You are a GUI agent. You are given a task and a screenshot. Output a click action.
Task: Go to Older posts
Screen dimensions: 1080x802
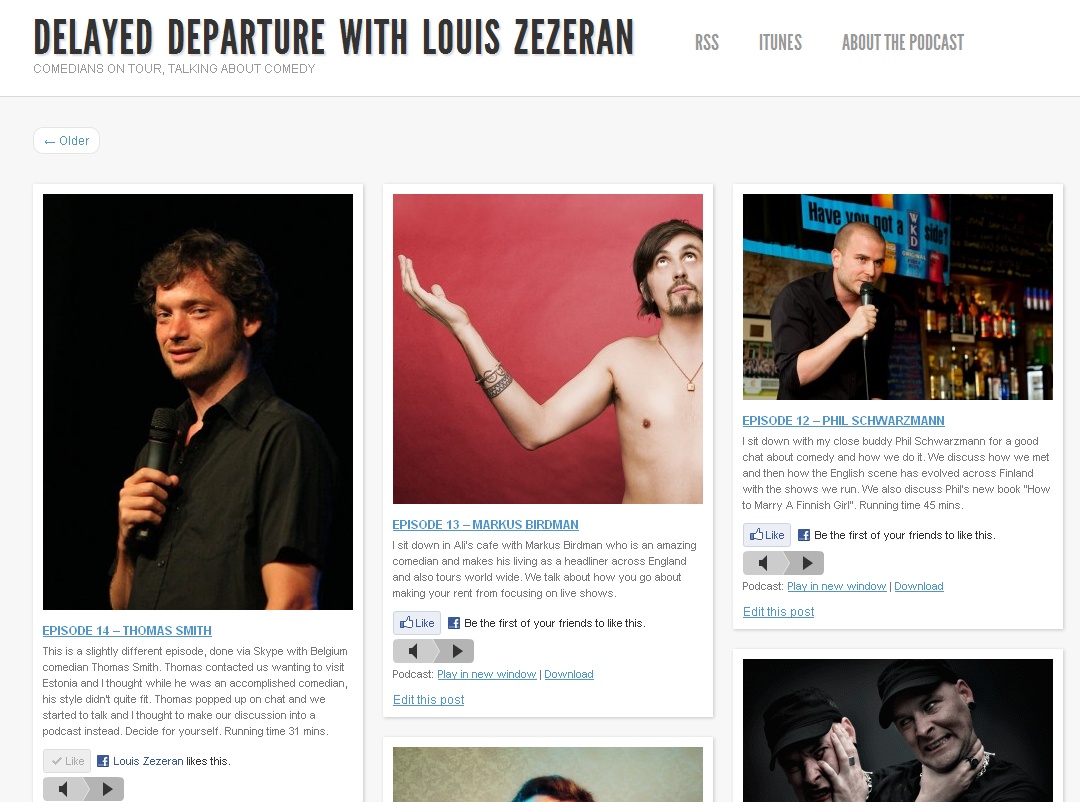[66, 141]
